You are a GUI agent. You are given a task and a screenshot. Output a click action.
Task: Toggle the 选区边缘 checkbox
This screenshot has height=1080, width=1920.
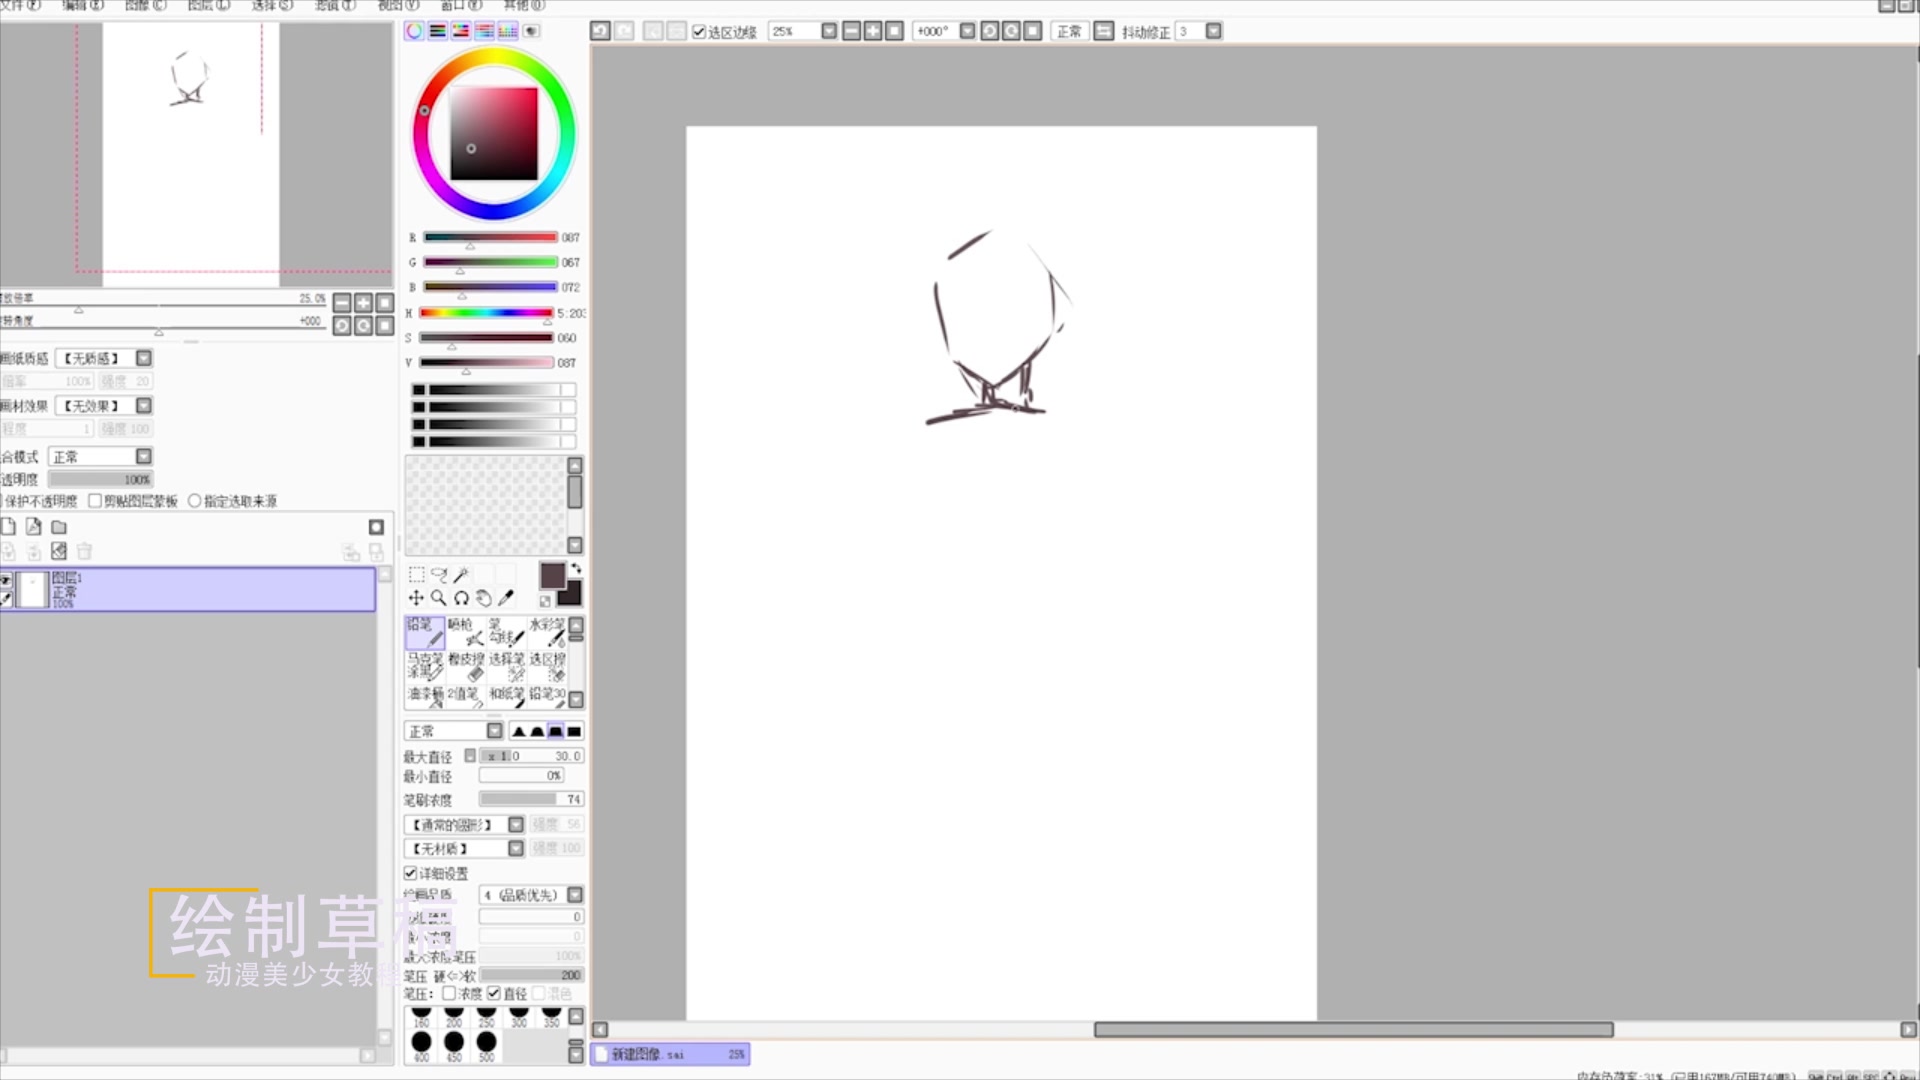coord(699,32)
